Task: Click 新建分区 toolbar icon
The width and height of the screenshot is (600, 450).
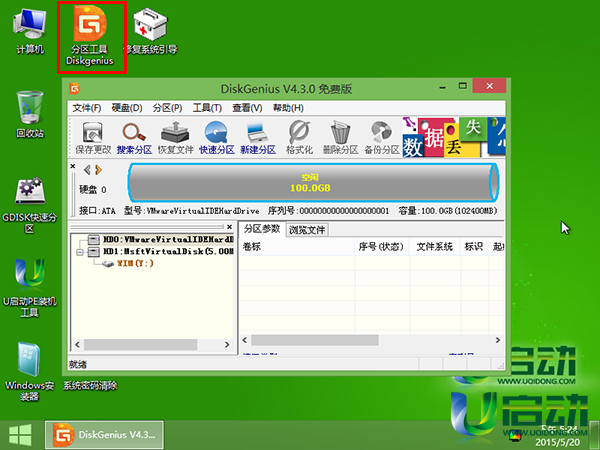Action: point(258,138)
